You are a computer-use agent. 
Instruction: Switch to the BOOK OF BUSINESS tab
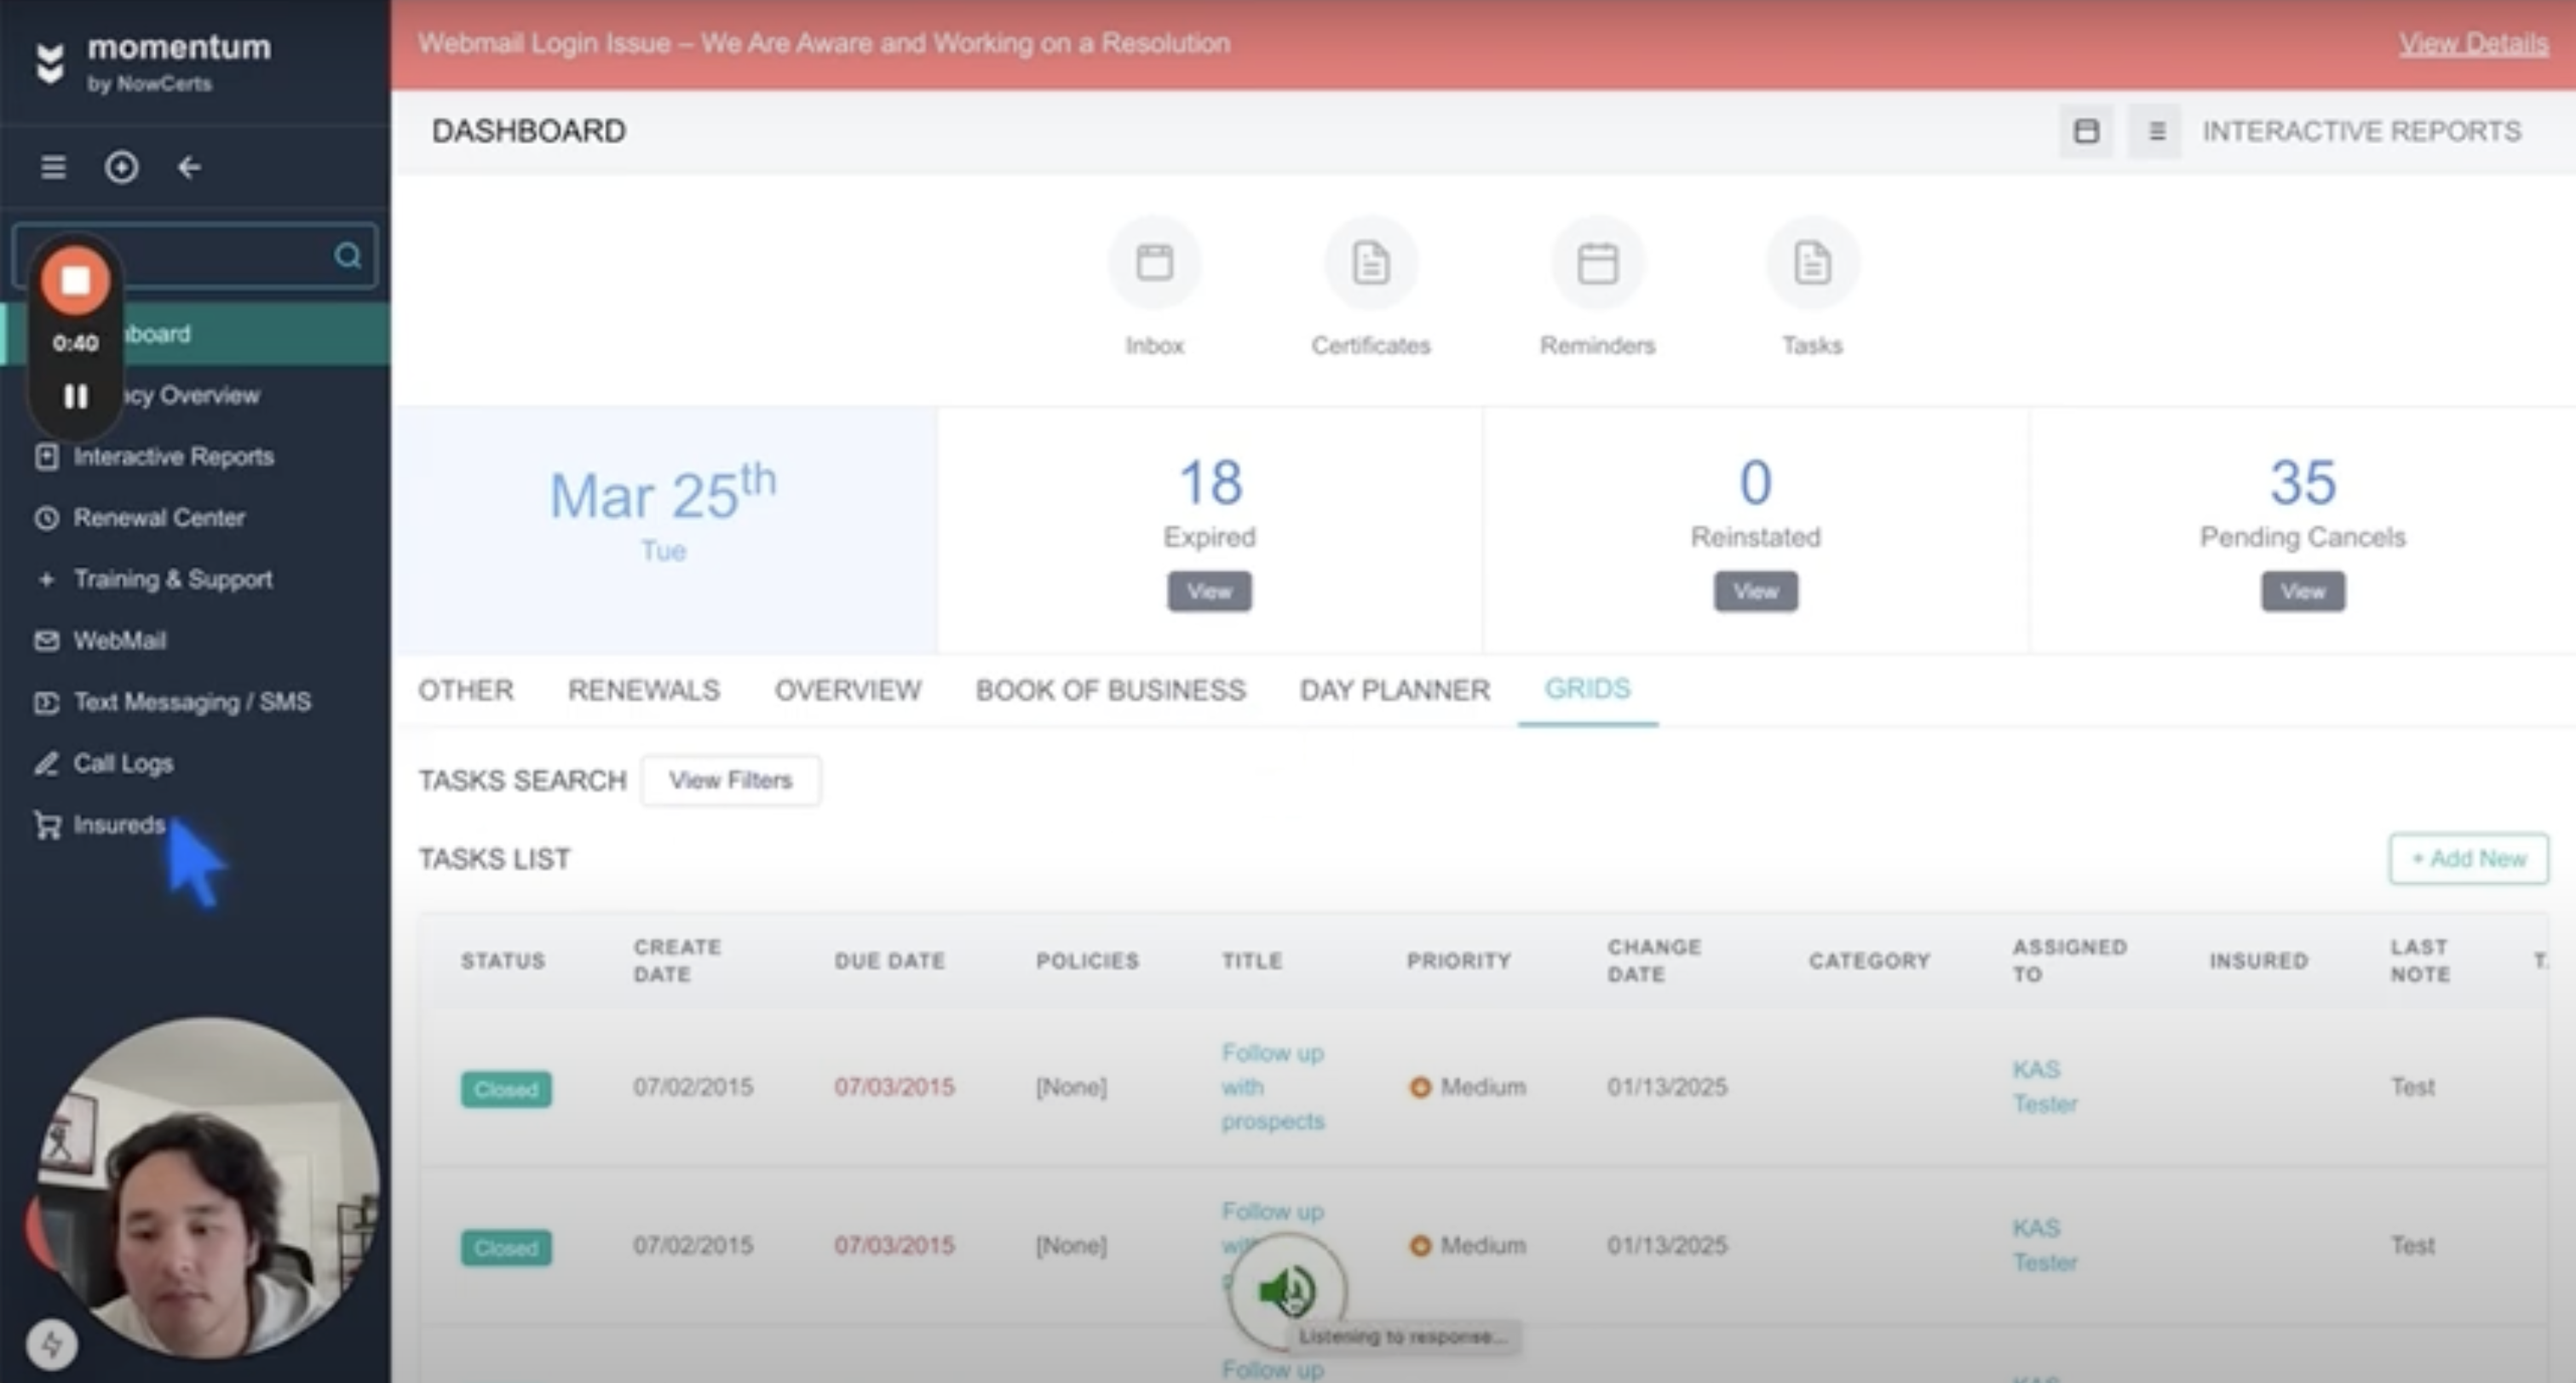pos(1110,690)
